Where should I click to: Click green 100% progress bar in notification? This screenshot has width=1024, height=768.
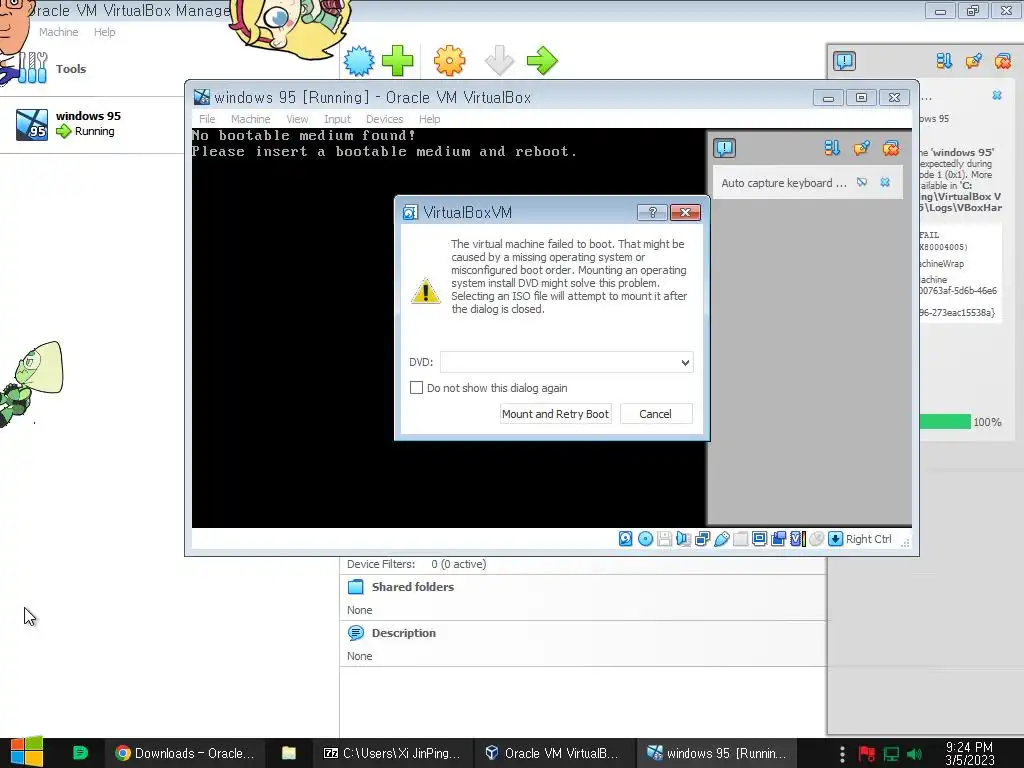(945, 422)
